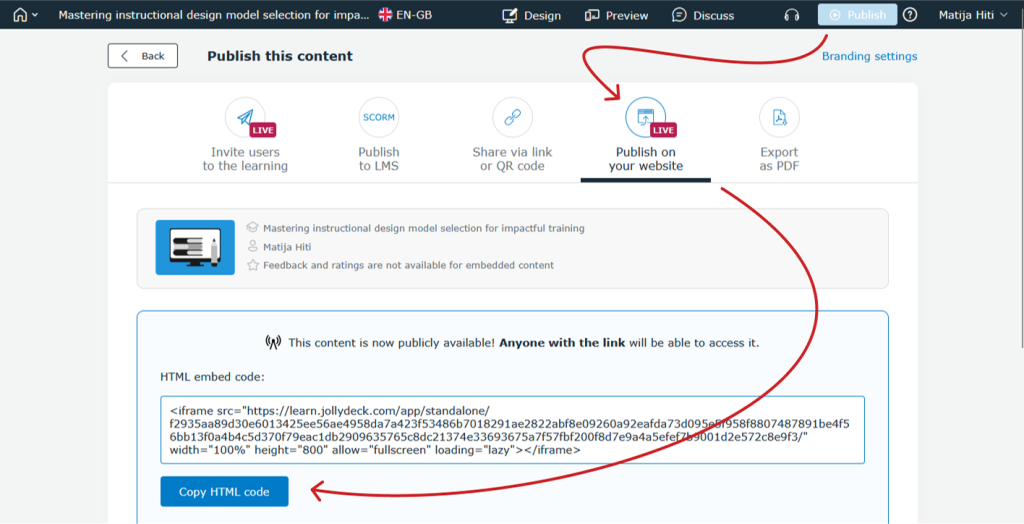
Task: Click the chain link share icon
Action: pos(512,118)
